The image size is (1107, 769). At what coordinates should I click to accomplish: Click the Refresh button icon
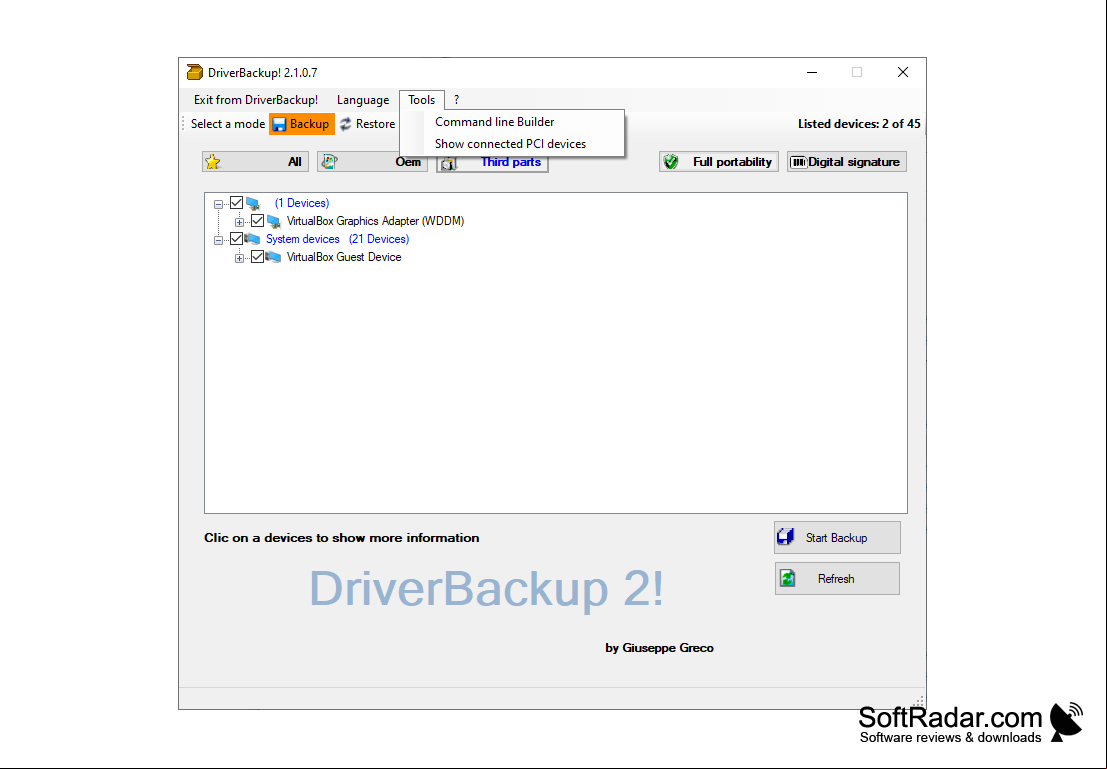(787, 578)
